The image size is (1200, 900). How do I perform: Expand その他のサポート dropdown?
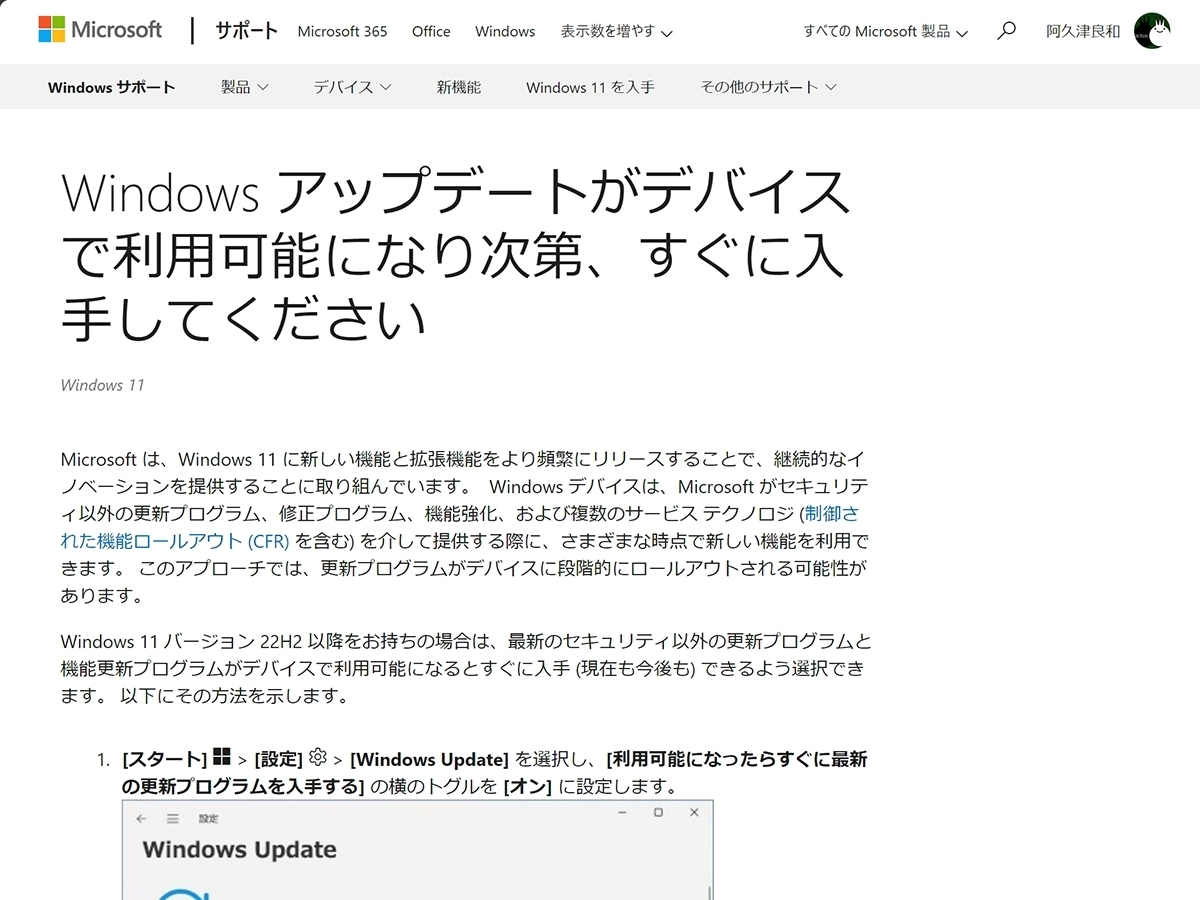tap(768, 87)
